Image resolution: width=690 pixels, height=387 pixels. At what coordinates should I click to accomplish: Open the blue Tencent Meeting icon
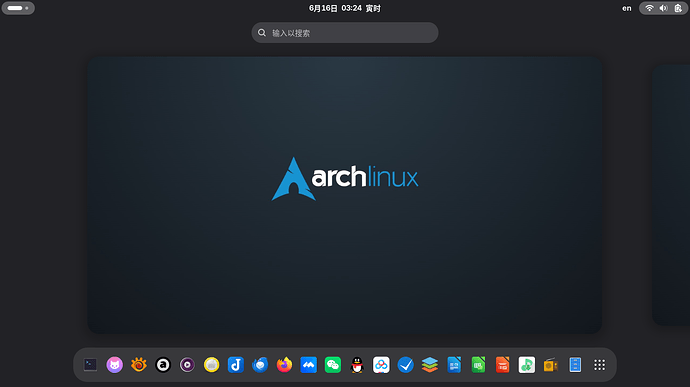pyautogui.click(x=308, y=365)
